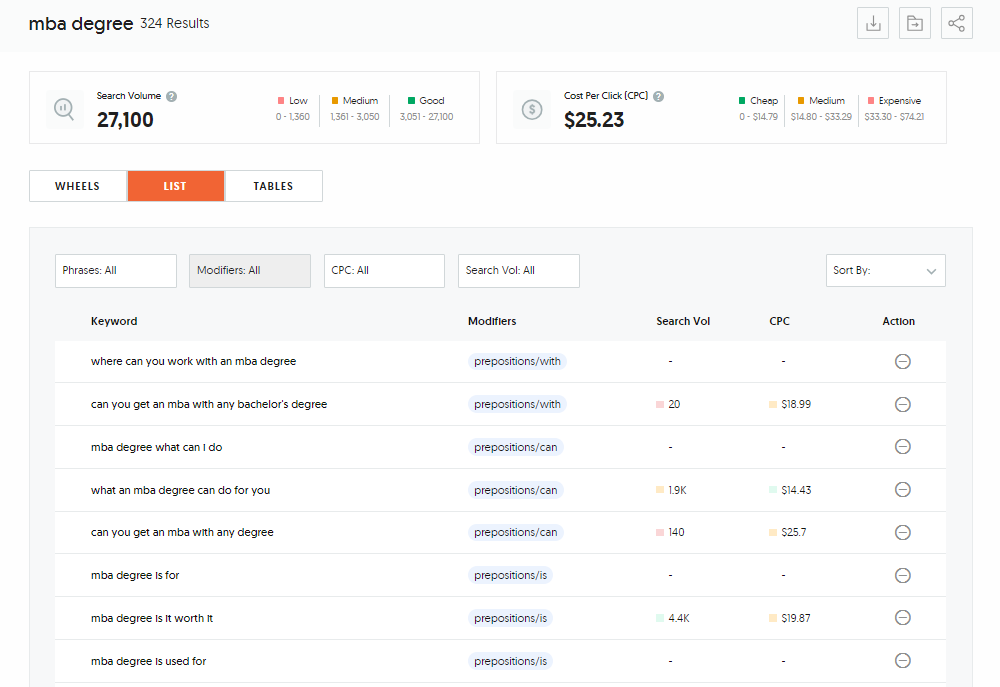This screenshot has height=687, width=1000.
Task: Expand the Sort By dropdown
Action: click(x=885, y=270)
